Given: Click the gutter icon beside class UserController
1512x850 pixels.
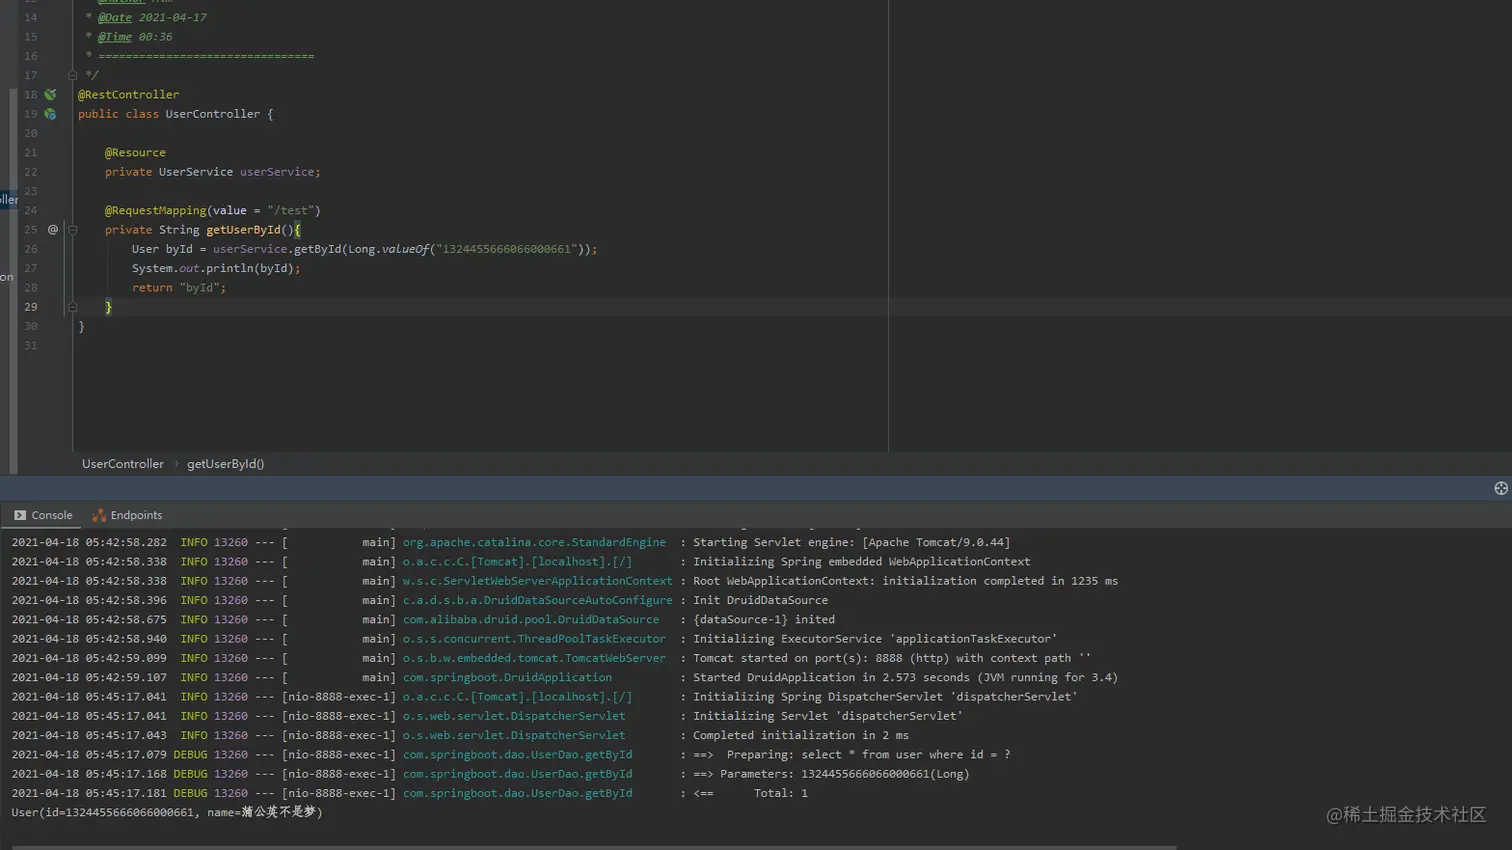Looking at the screenshot, I should [50, 114].
